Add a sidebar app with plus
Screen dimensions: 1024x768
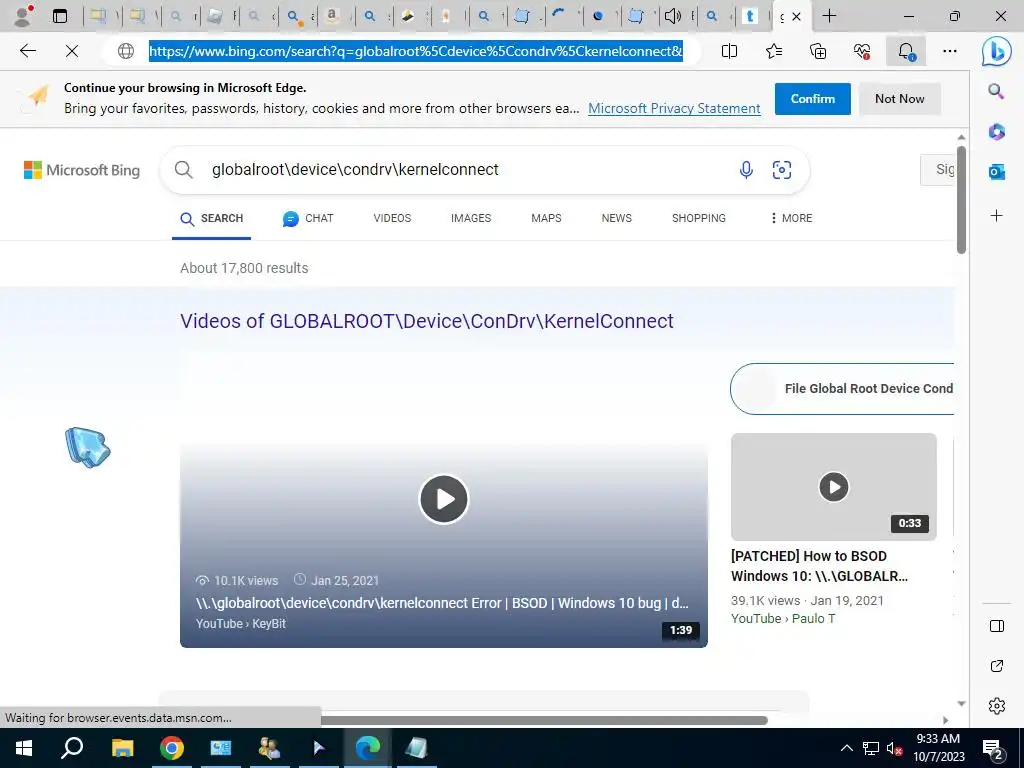tap(997, 216)
